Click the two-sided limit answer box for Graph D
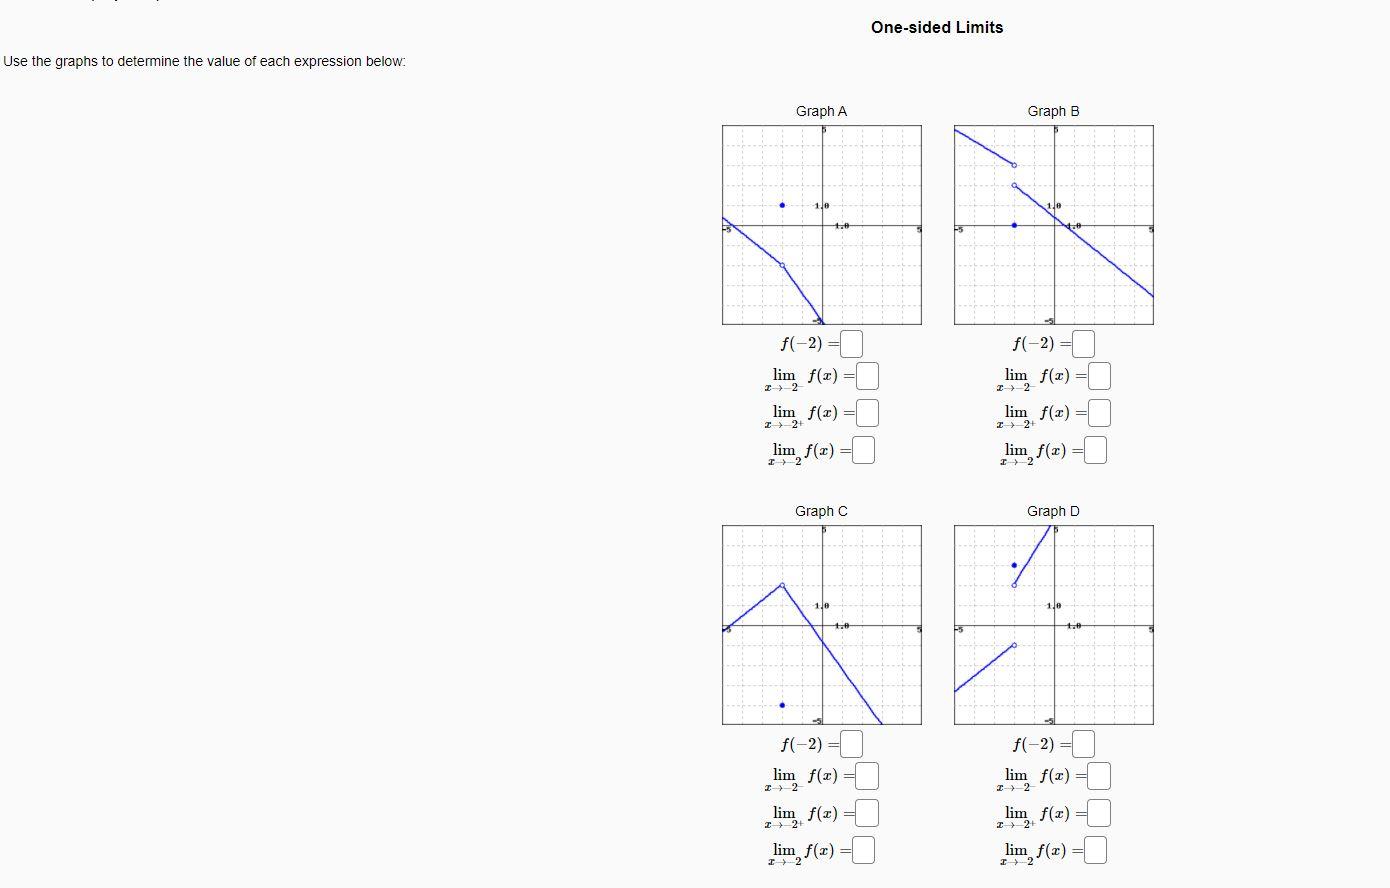 click(1093, 850)
